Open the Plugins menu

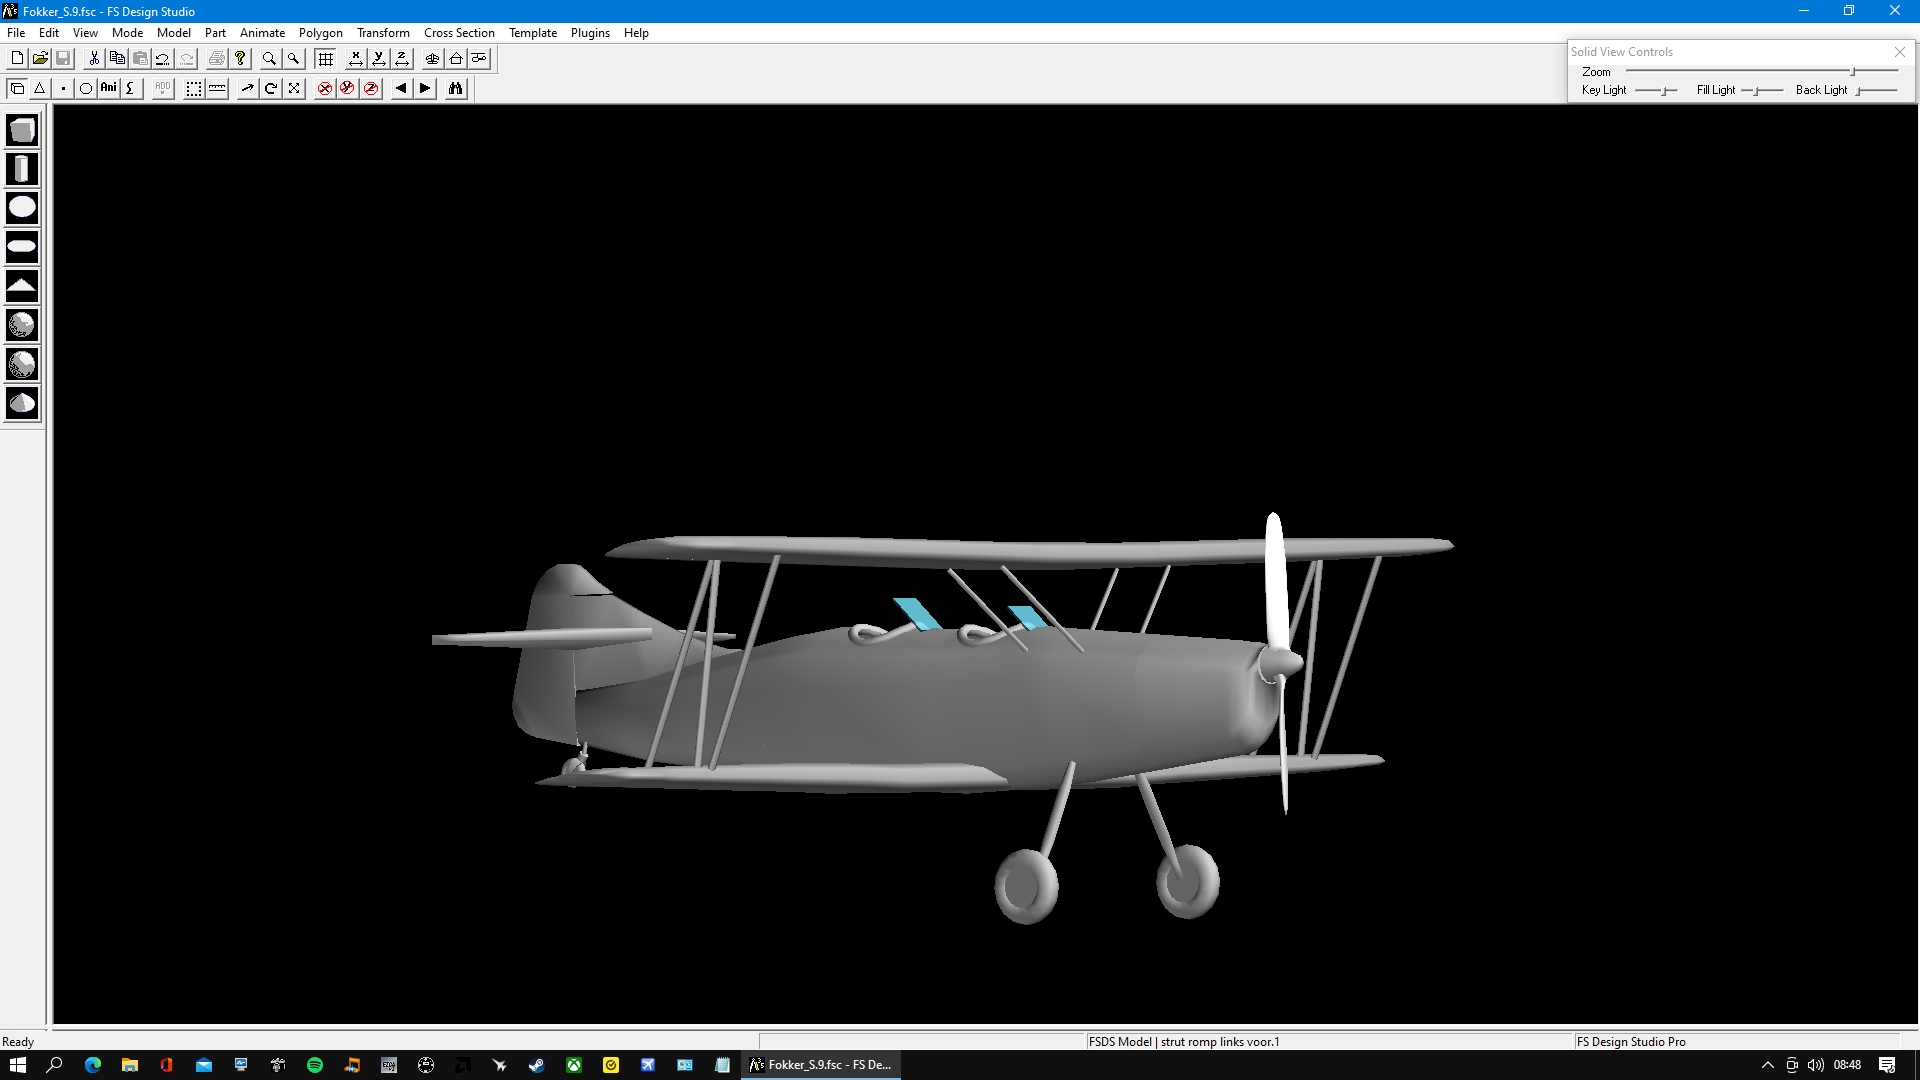click(590, 33)
